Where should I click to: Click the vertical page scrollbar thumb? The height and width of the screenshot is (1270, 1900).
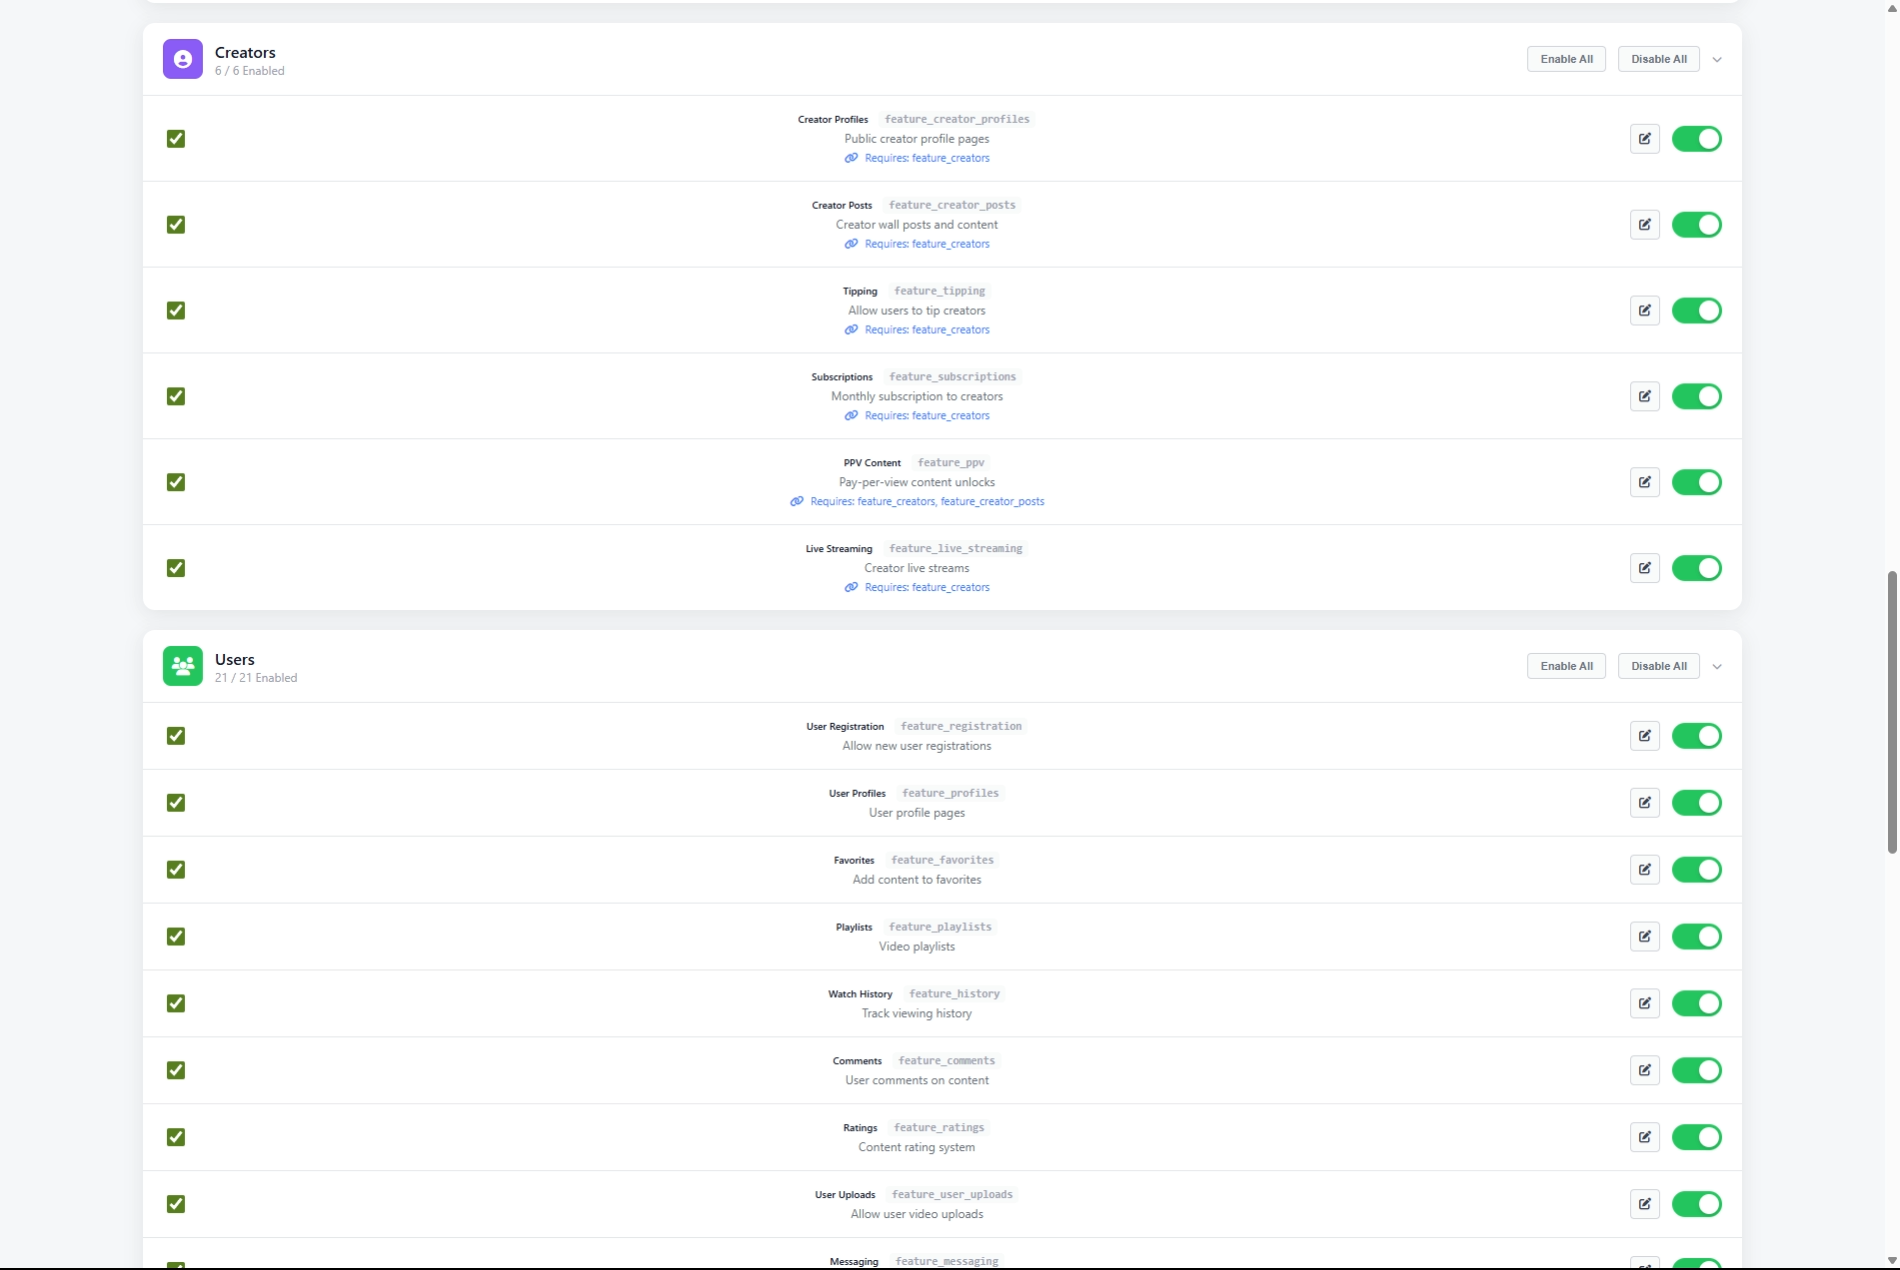[x=1891, y=712]
